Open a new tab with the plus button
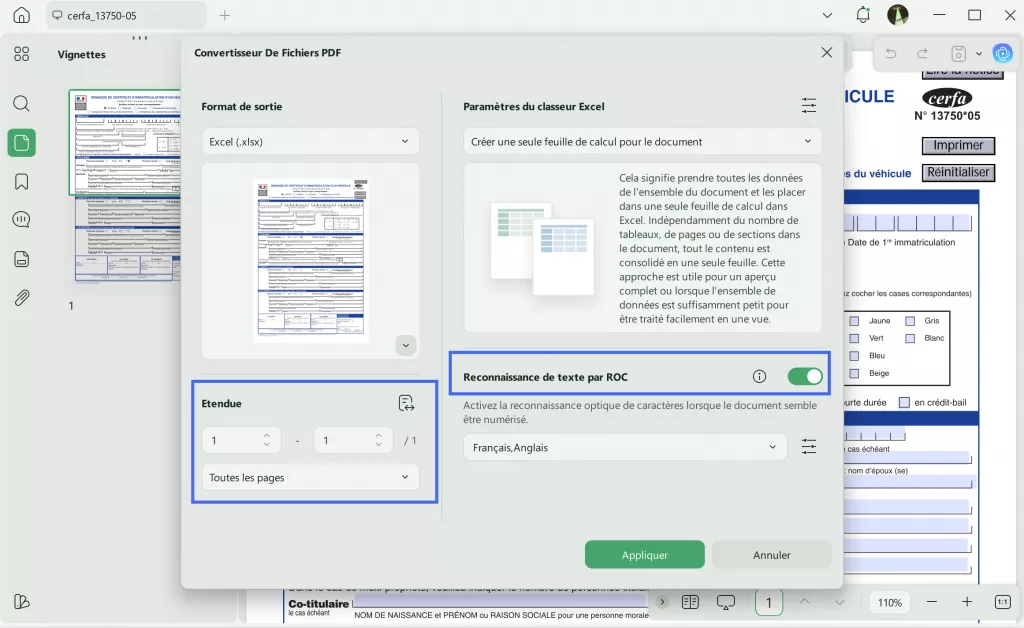1024x628 pixels. click(x=224, y=15)
